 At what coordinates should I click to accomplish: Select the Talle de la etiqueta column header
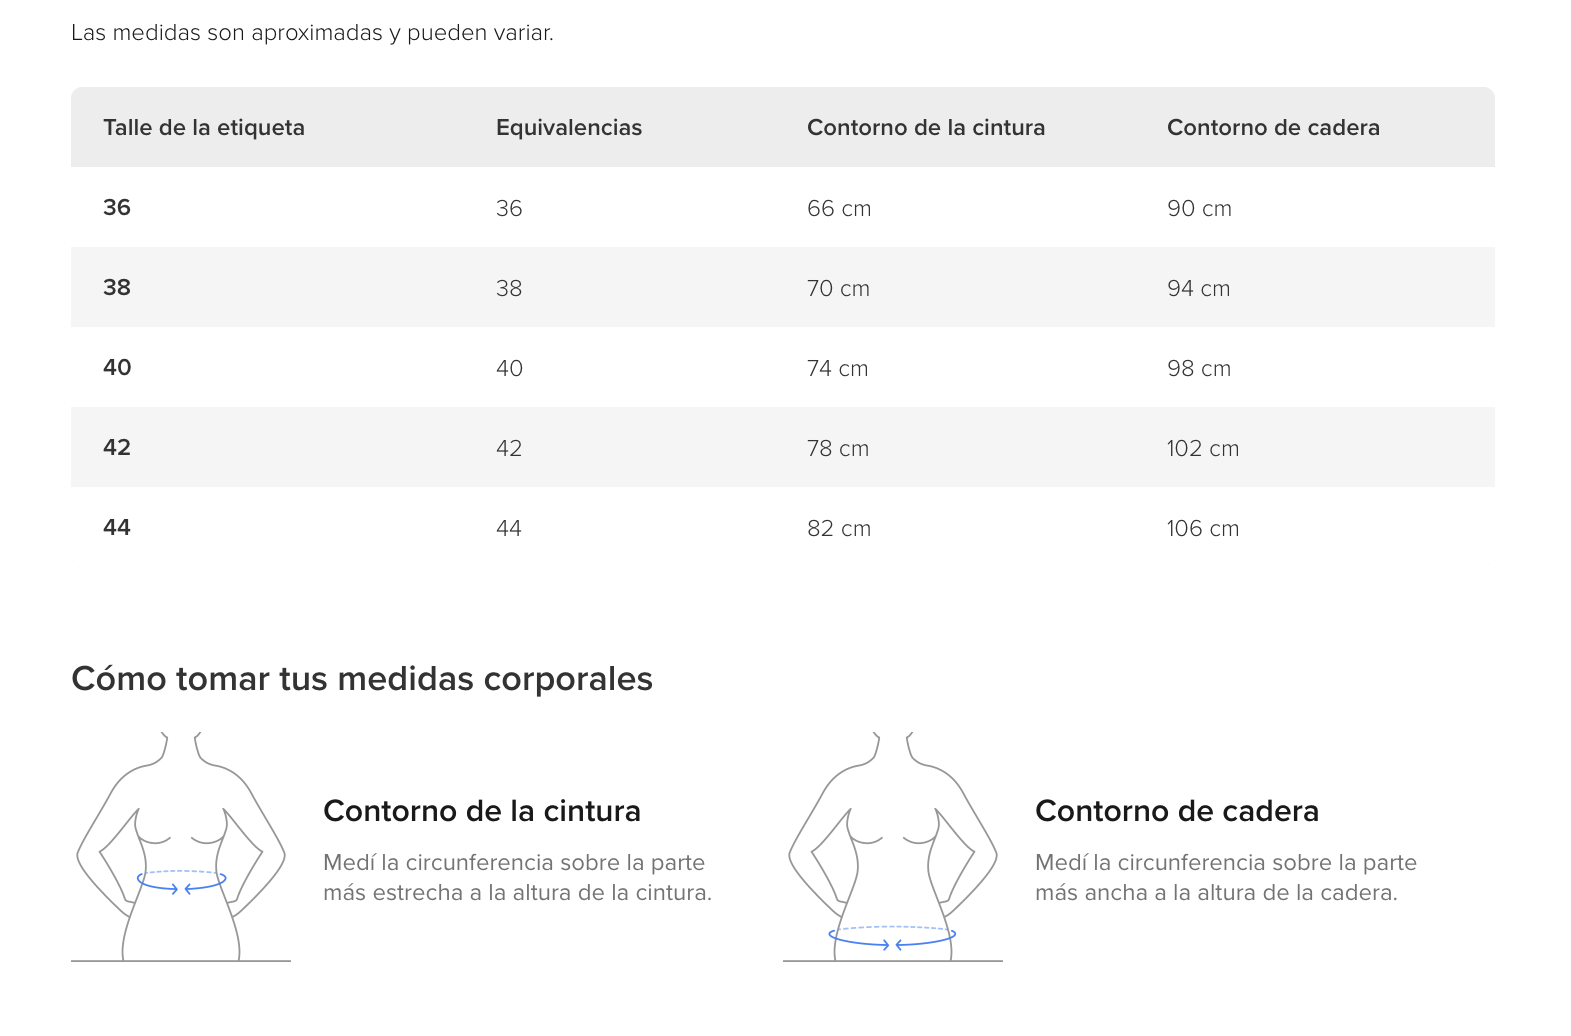(x=204, y=127)
